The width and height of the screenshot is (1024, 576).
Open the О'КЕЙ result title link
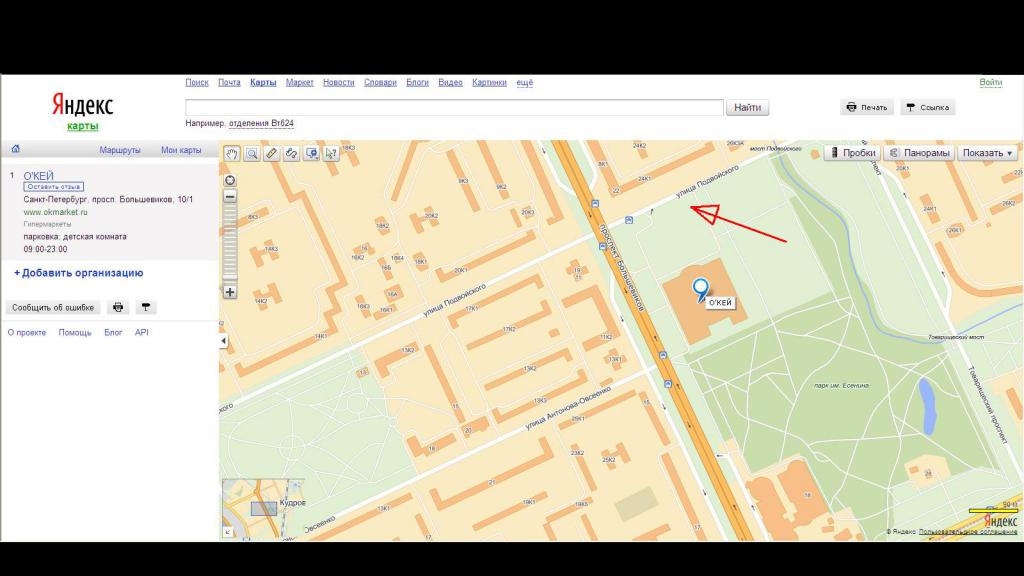coord(39,176)
